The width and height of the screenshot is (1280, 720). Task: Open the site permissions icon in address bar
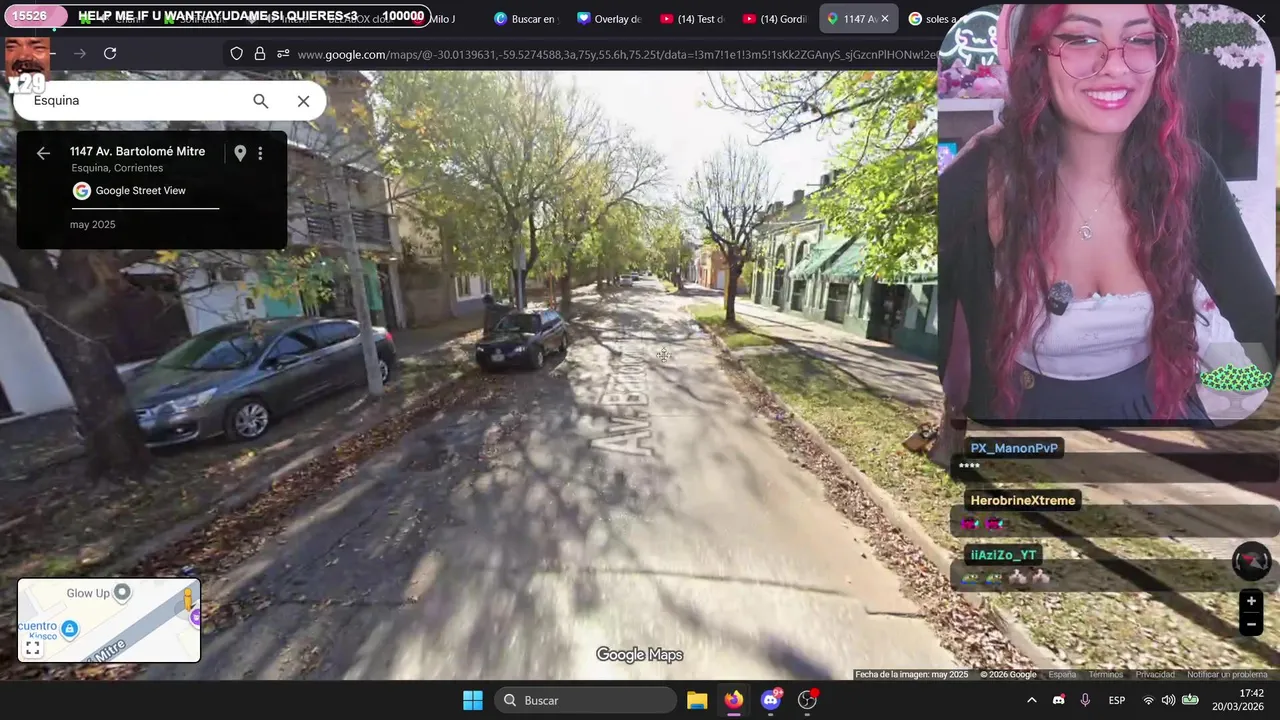pos(283,54)
